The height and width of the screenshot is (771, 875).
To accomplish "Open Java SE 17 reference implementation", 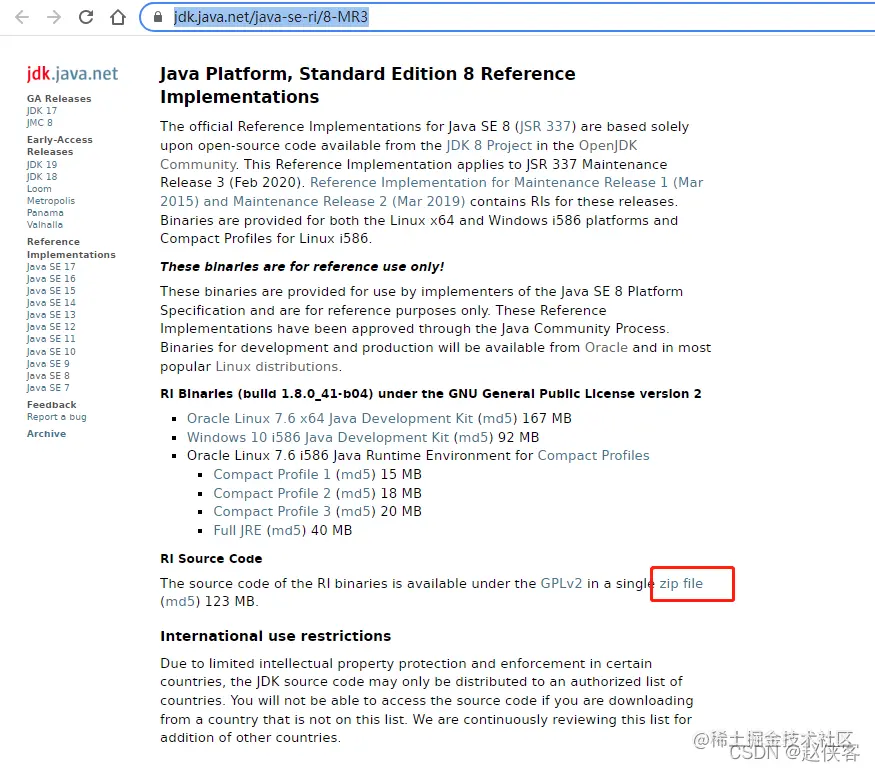I will tap(51, 267).
